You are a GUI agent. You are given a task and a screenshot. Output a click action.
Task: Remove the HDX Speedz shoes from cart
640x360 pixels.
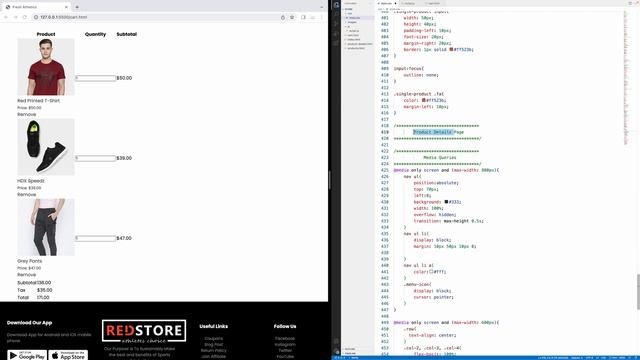(x=27, y=194)
